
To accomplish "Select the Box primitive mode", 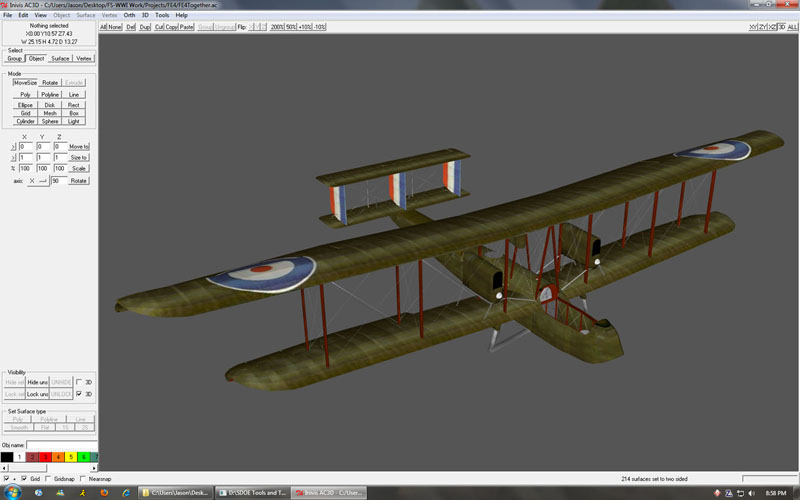I will click(x=73, y=113).
